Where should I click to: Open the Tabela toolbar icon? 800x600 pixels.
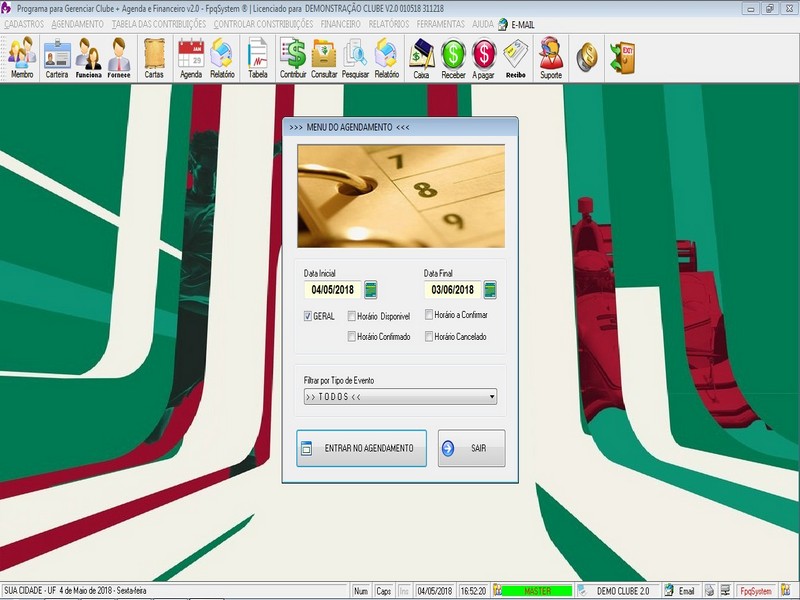tap(257, 58)
